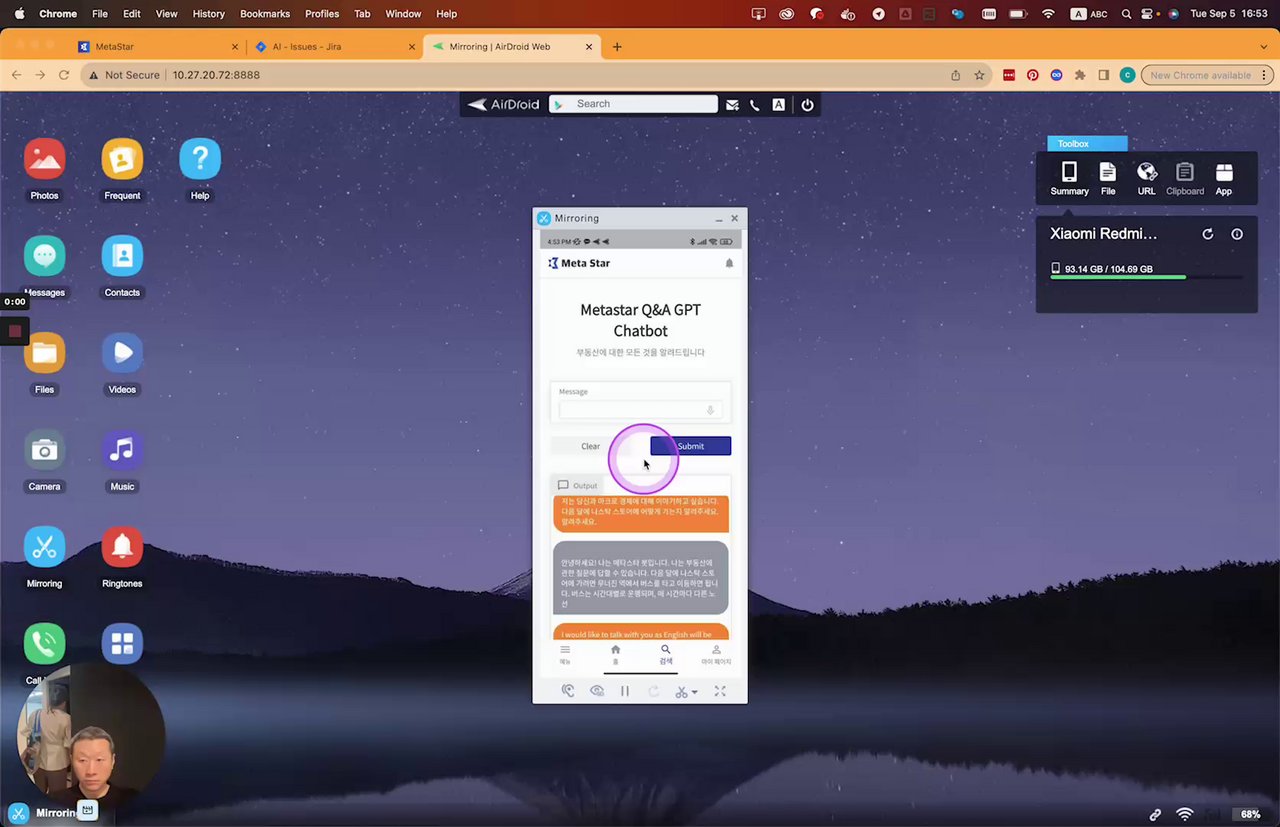Click the Submit button in chatbot
1280x827 pixels.
(x=690, y=446)
